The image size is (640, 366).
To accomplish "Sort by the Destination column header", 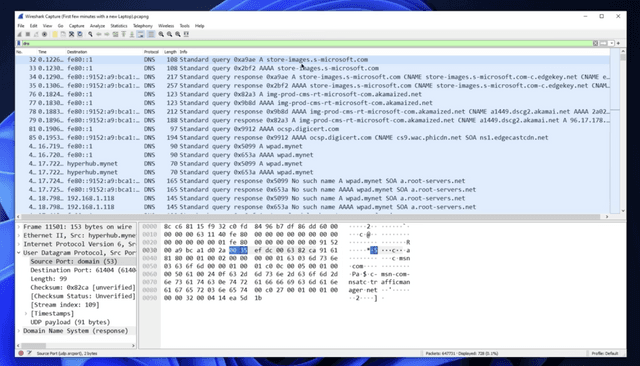I will (x=104, y=52).
